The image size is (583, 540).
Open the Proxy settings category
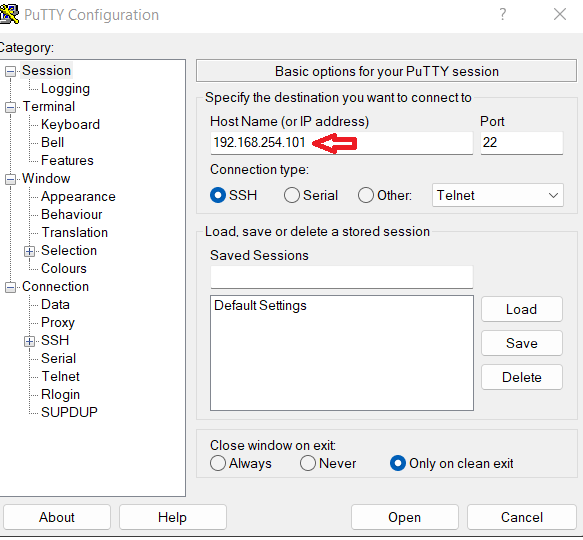coord(58,322)
